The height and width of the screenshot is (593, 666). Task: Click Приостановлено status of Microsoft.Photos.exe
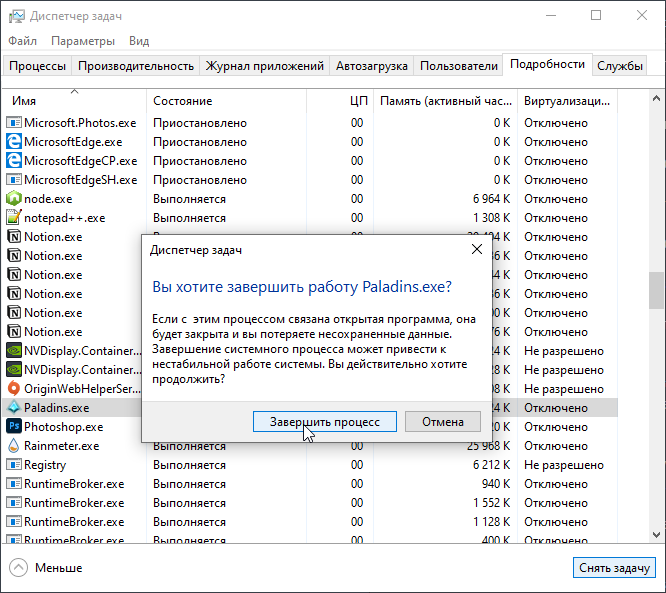pyautogui.click(x=200, y=123)
